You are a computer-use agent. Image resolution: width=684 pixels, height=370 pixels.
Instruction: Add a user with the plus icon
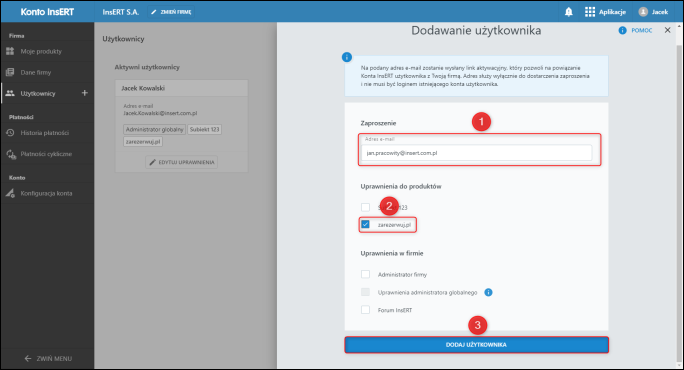coord(85,93)
